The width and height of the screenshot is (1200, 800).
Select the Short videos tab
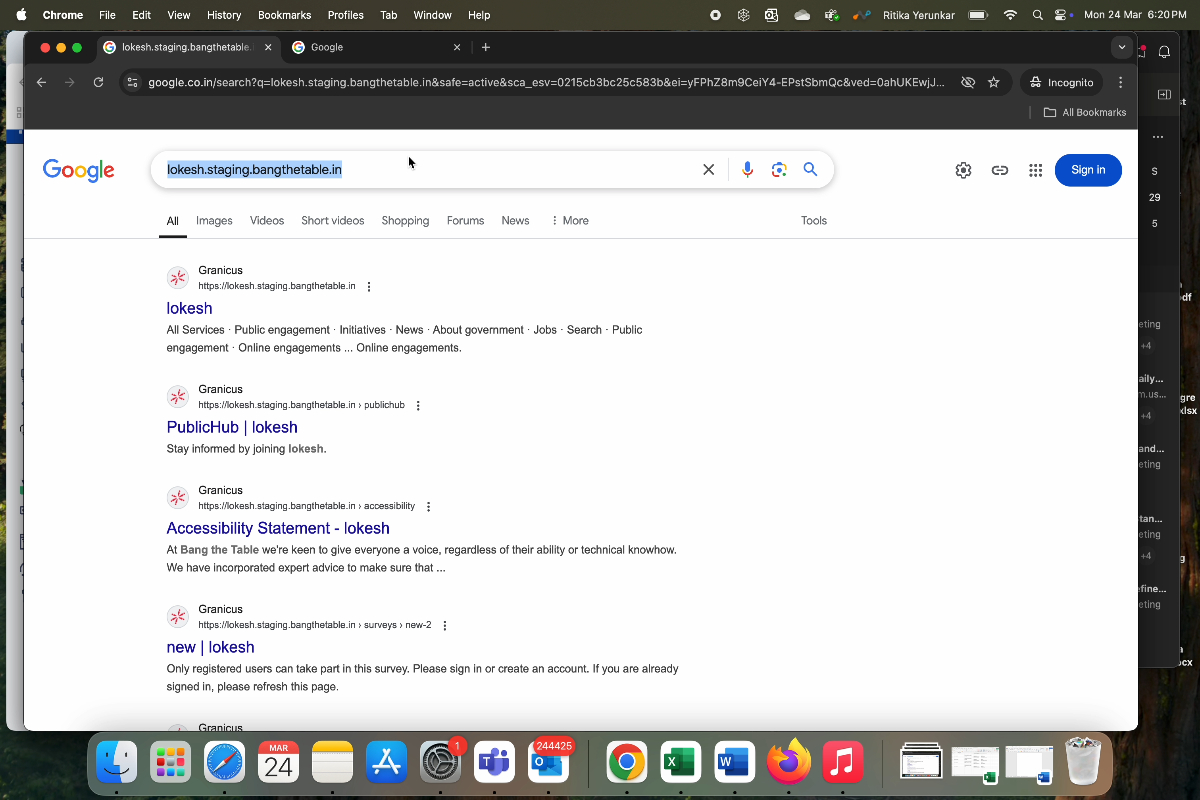(x=332, y=221)
